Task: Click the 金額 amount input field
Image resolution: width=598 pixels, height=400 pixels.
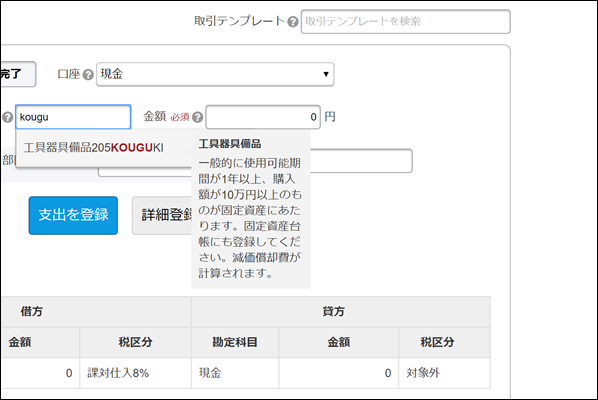Action: click(x=263, y=117)
